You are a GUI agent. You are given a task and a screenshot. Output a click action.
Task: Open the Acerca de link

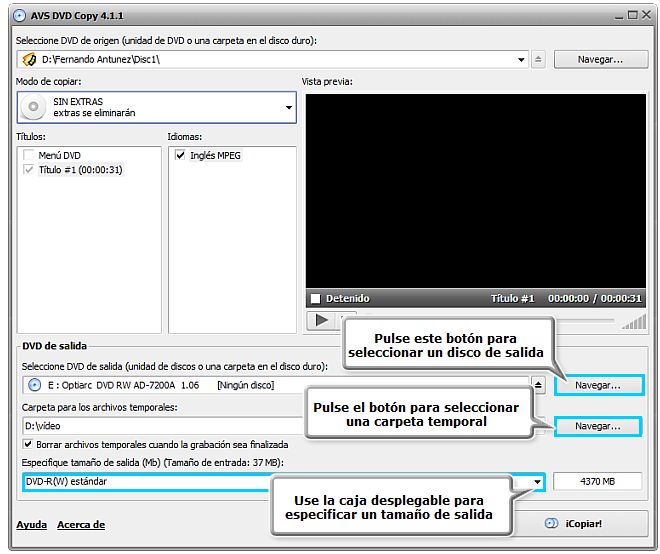pyautogui.click(x=81, y=525)
